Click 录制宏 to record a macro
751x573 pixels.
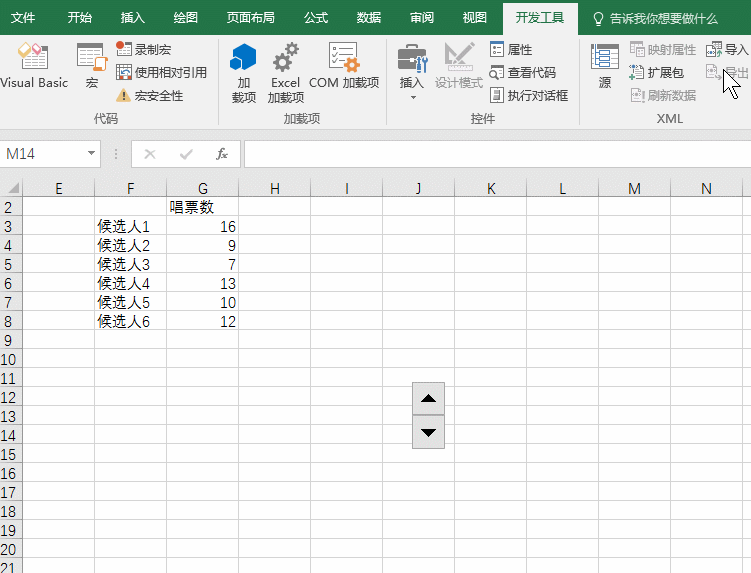(144, 49)
